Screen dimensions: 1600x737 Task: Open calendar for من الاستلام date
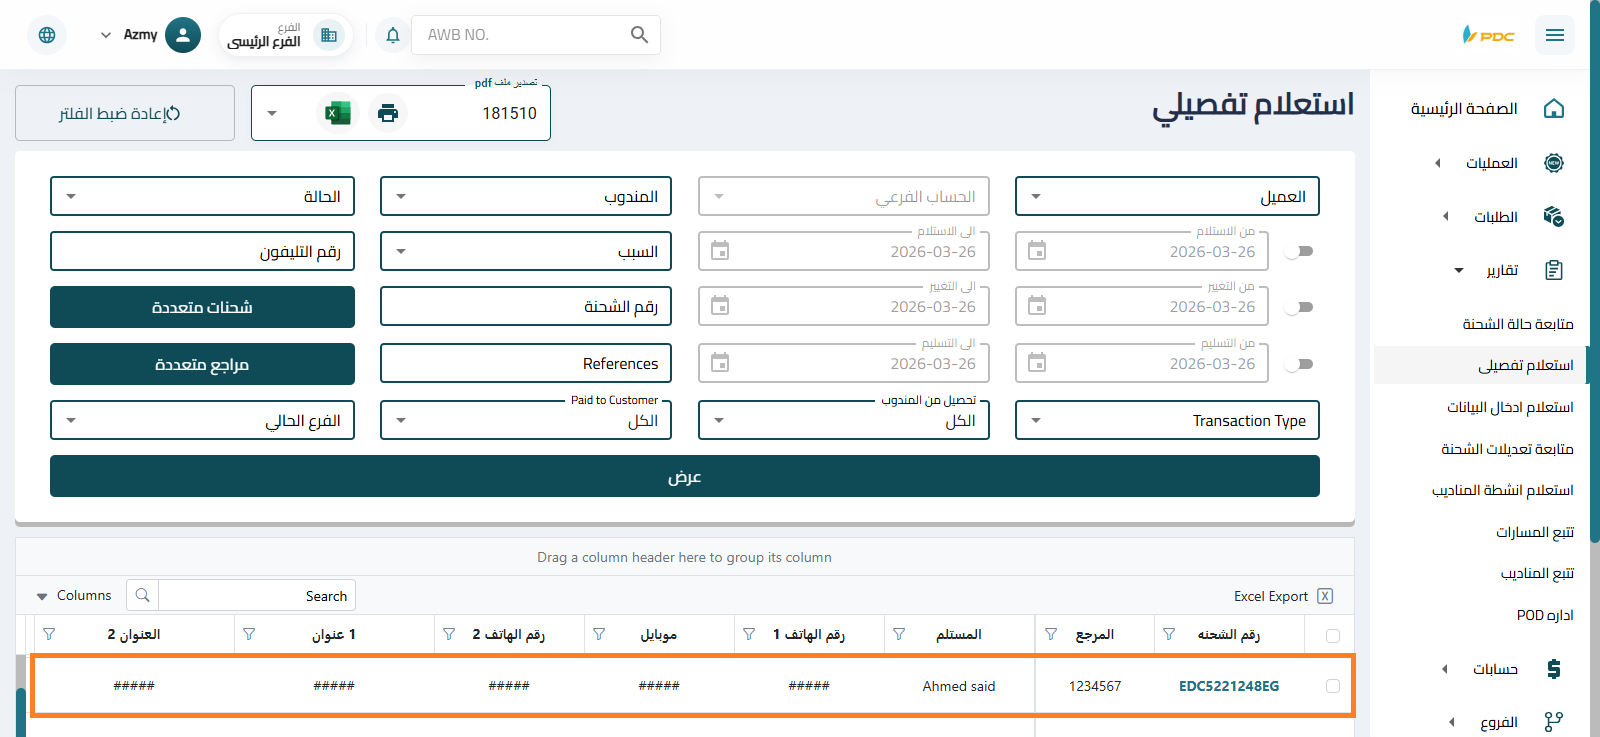(1037, 251)
